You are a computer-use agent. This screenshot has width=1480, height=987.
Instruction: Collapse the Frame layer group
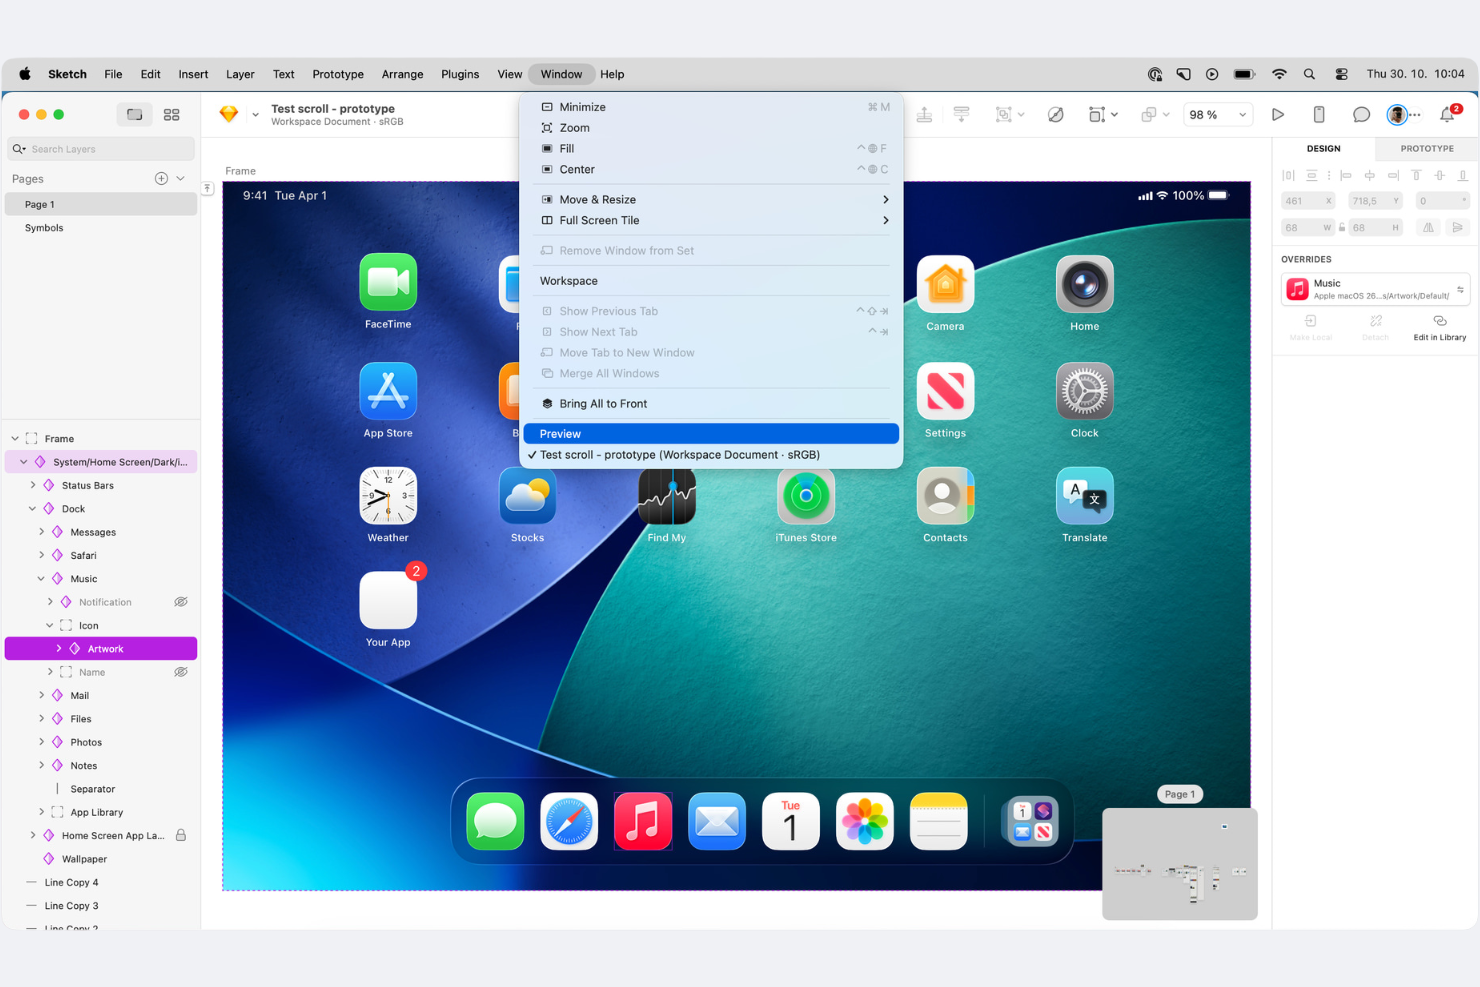[x=15, y=438]
